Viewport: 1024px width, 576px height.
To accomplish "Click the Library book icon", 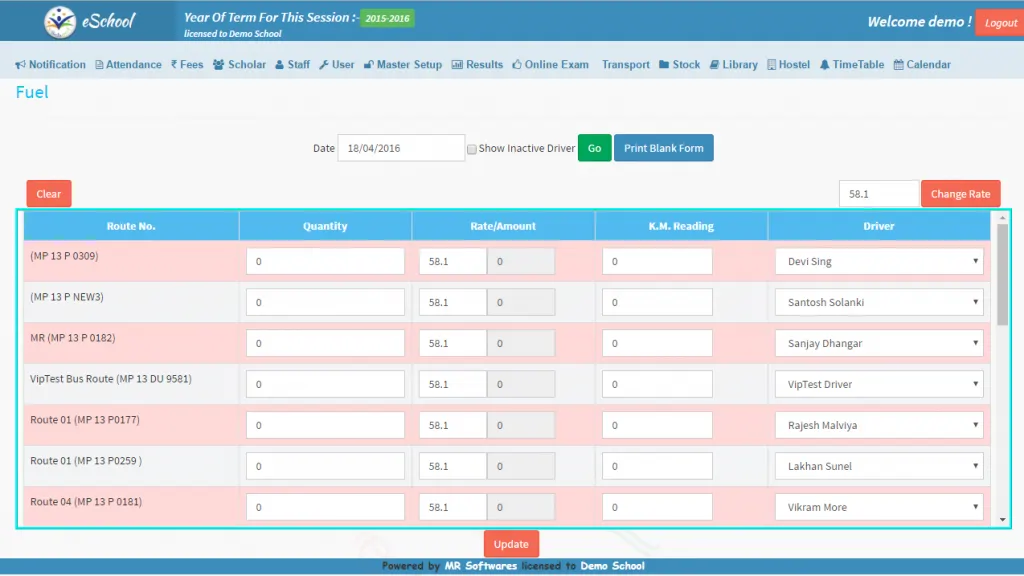I will point(714,65).
